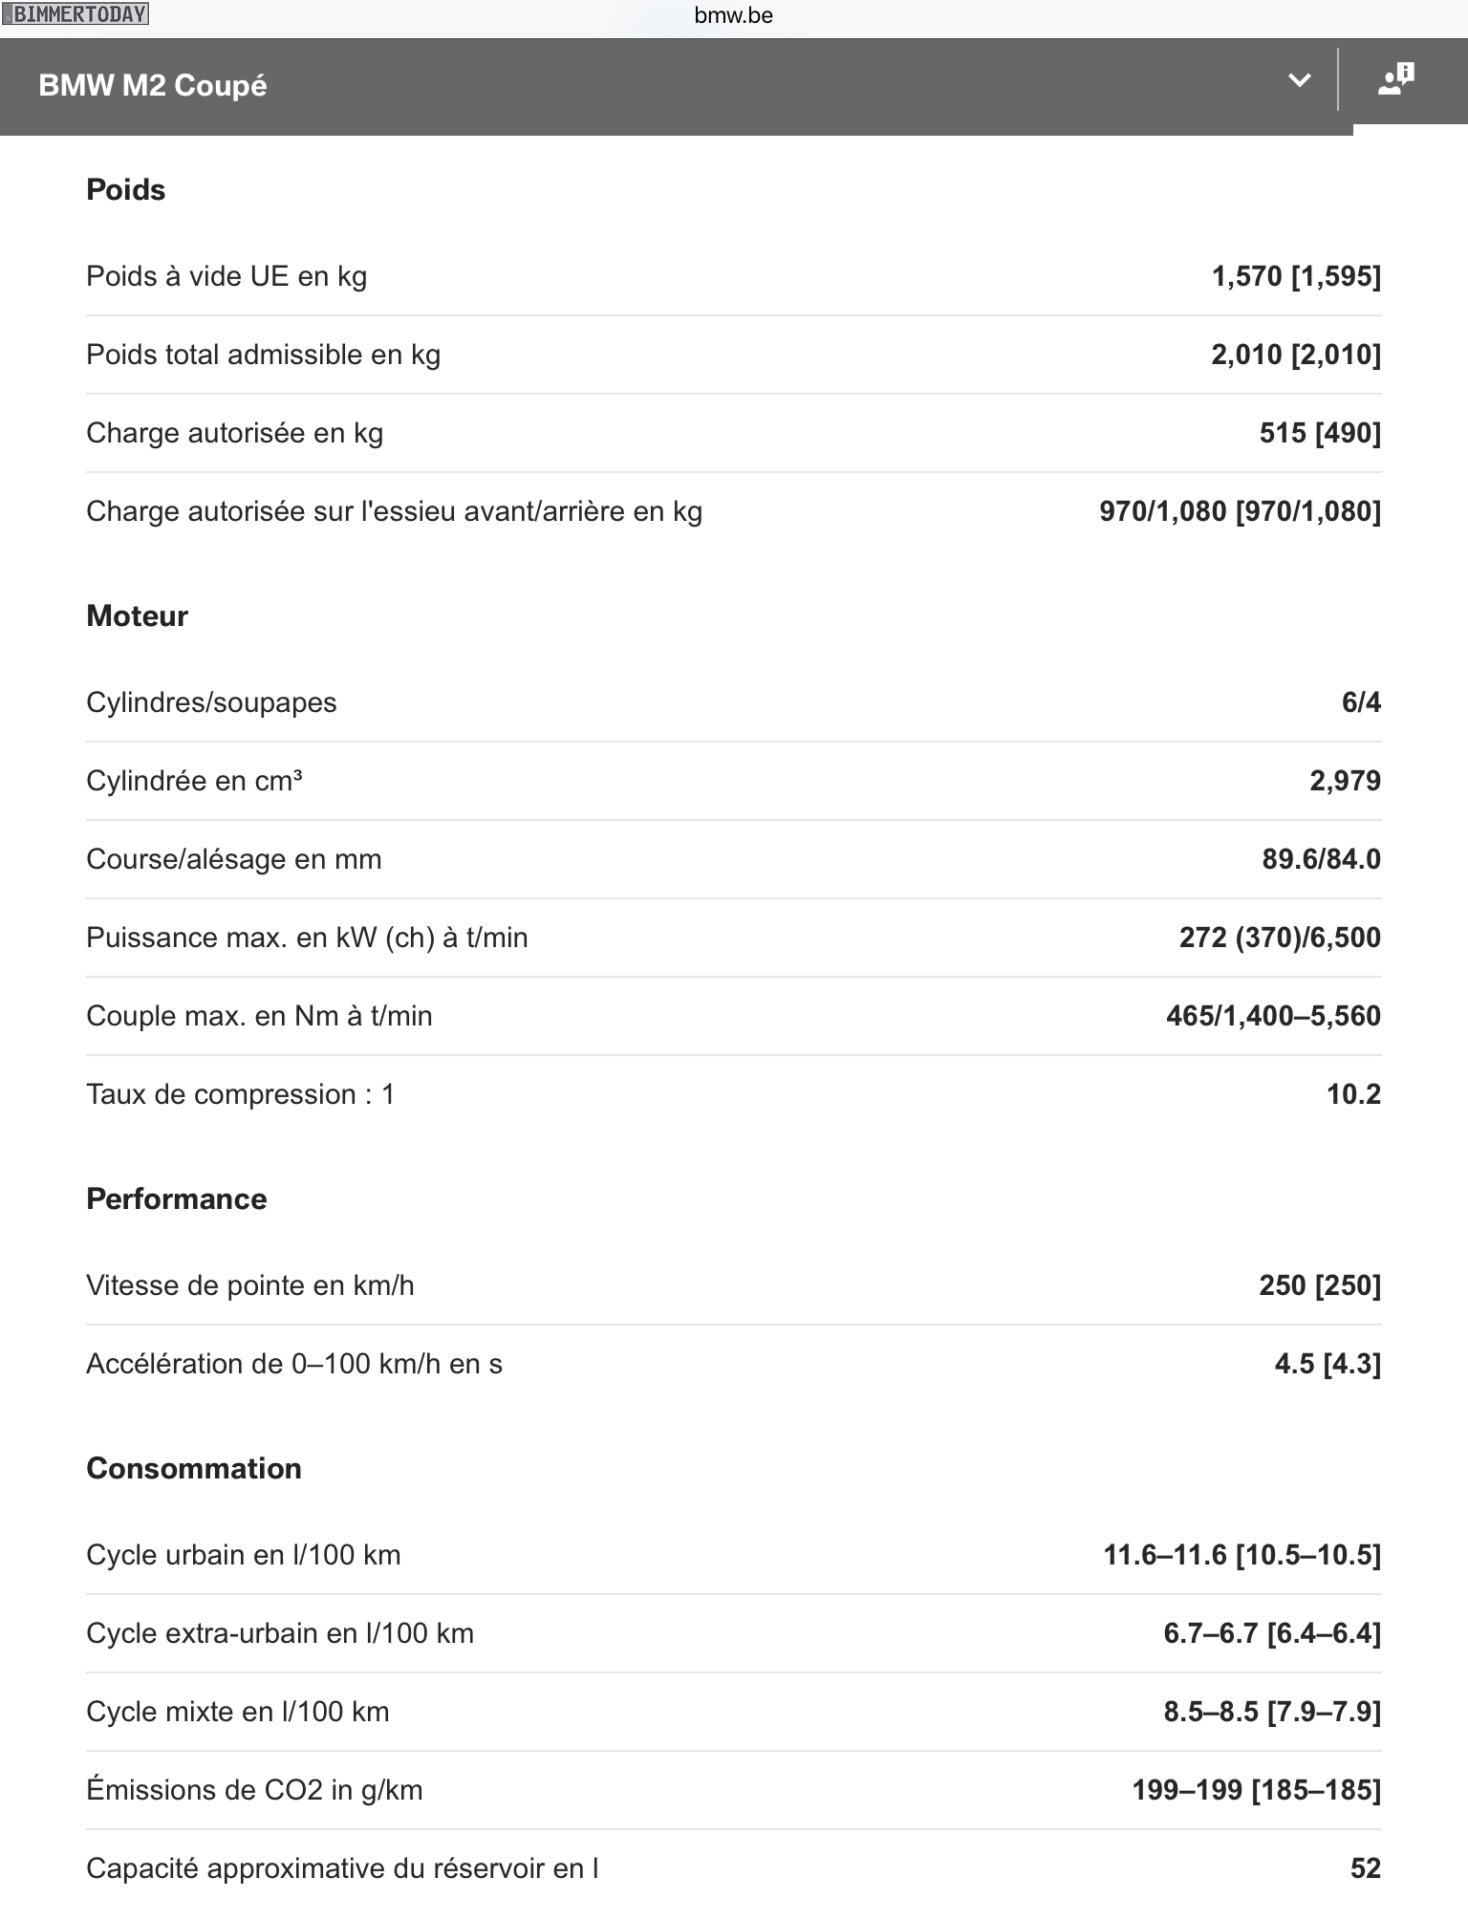The height and width of the screenshot is (1920, 1468).
Task: Select the Cycle mixte consumption label
Action: click(x=237, y=1712)
